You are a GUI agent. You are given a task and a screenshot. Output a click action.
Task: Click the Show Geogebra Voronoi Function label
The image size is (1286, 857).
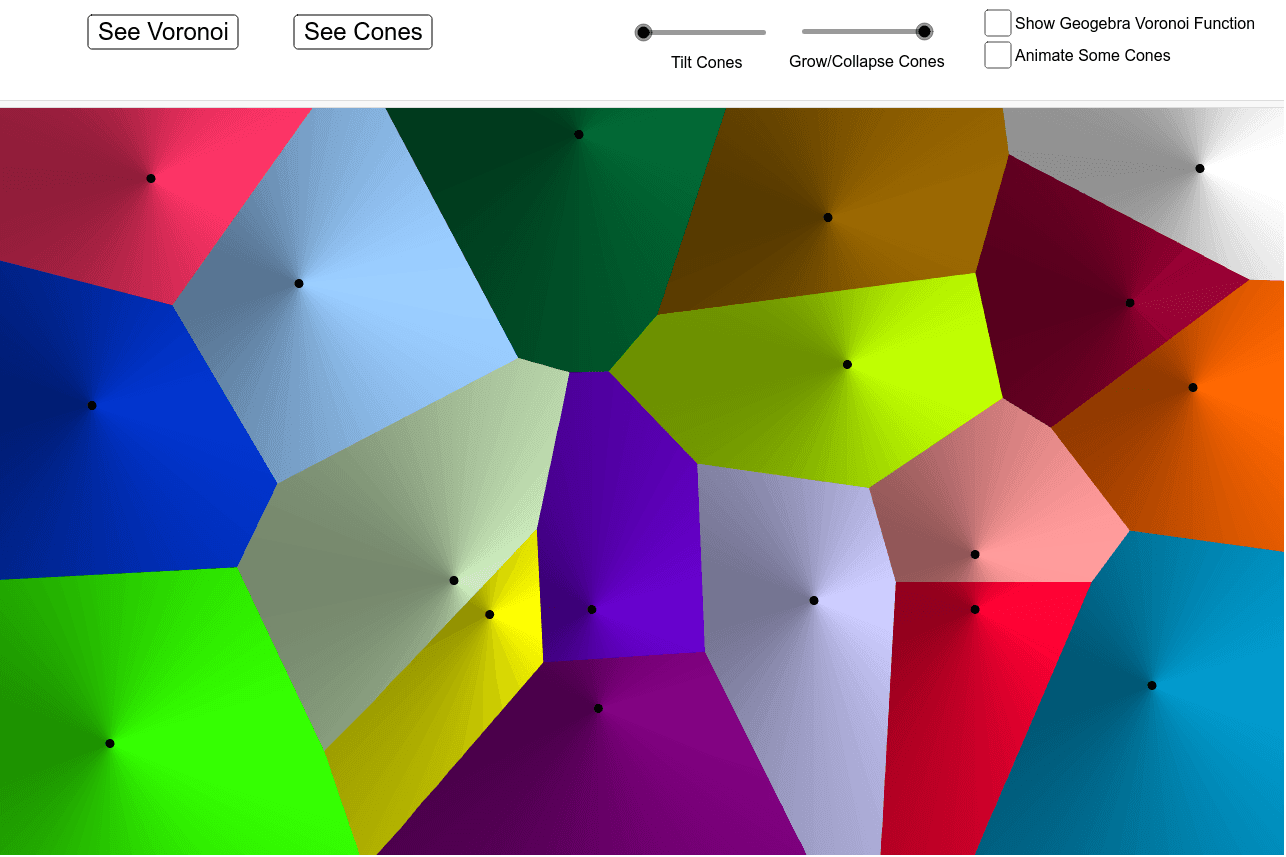[1135, 23]
